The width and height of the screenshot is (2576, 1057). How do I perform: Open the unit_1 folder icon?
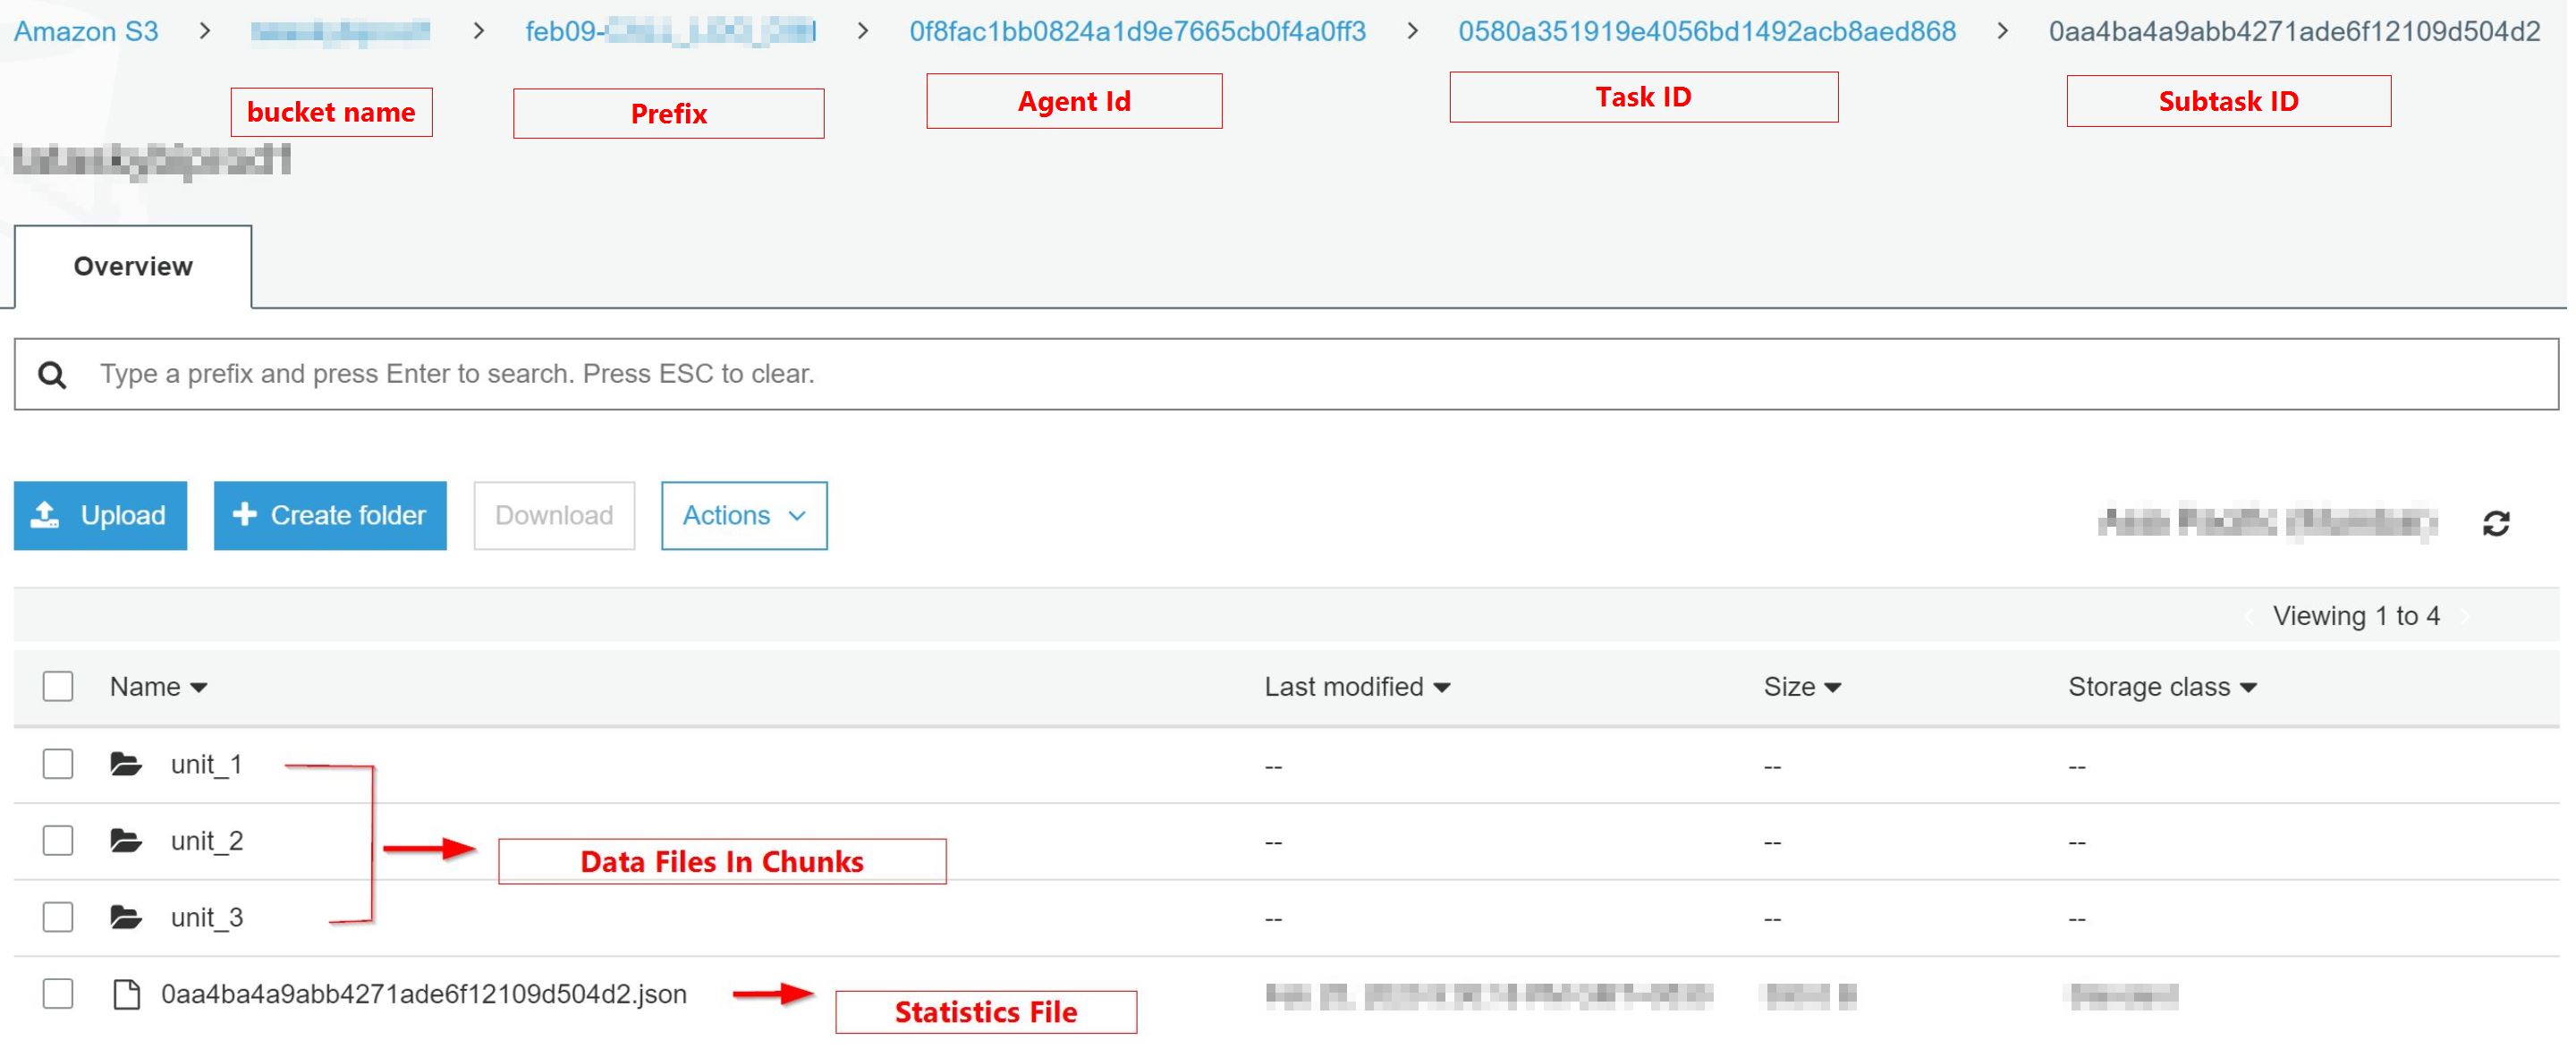130,763
